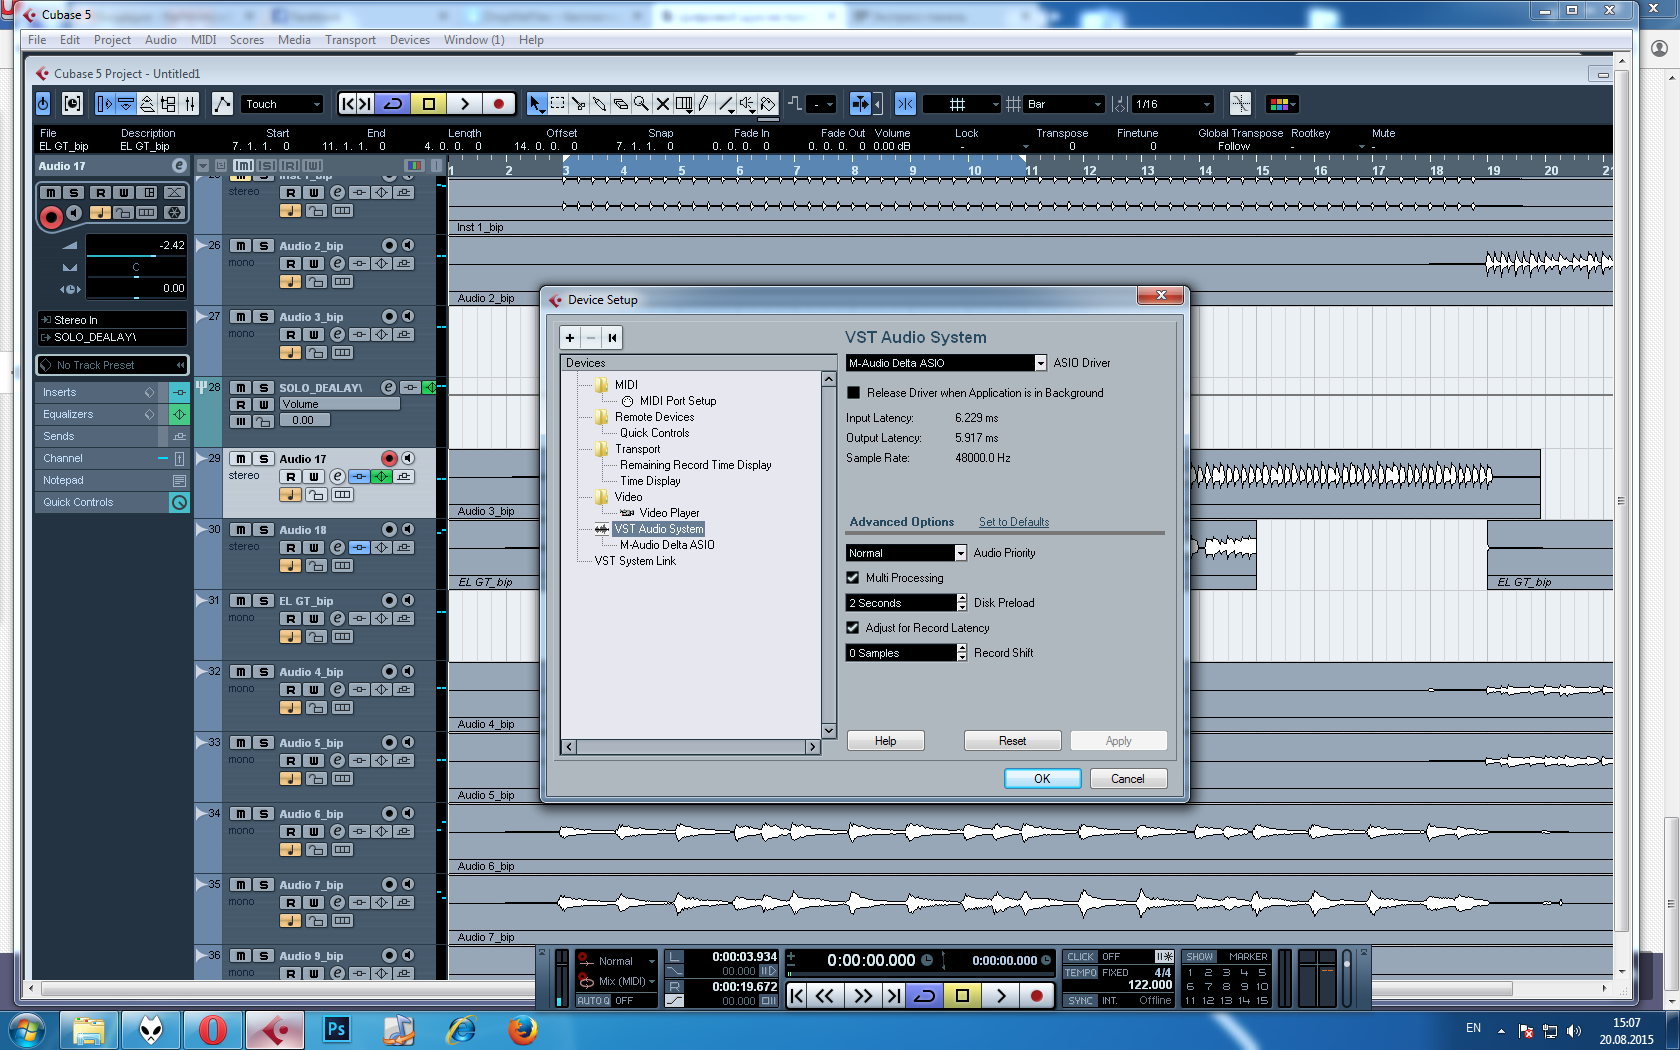
Task: Select the Object Selection arrow tool
Action: click(x=536, y=103)
